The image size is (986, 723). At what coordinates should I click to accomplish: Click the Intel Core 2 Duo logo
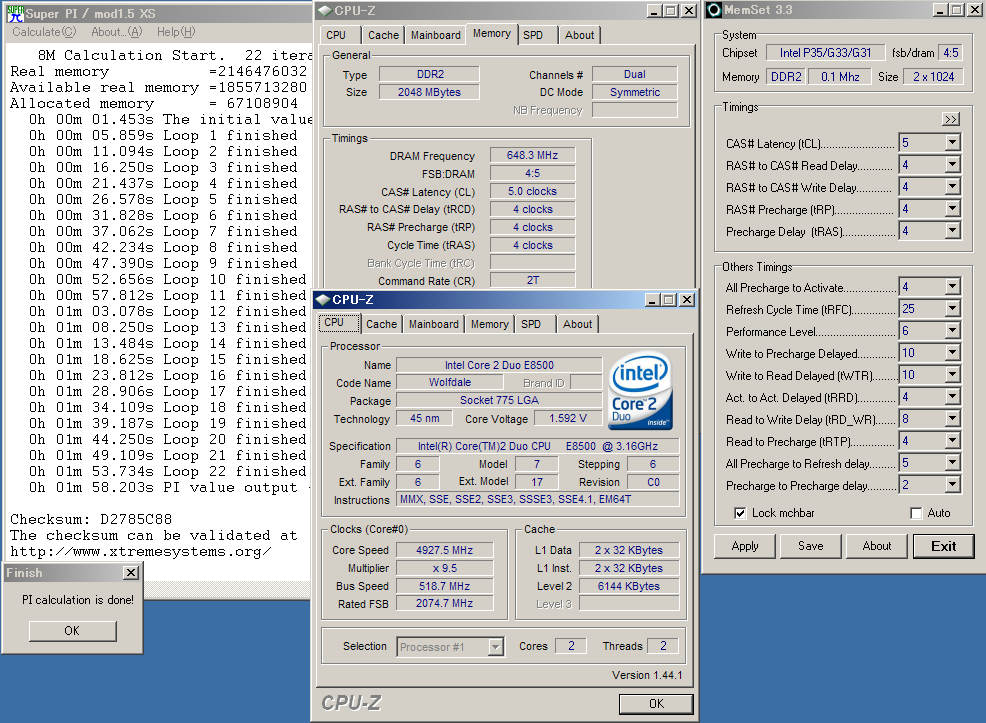641,392
